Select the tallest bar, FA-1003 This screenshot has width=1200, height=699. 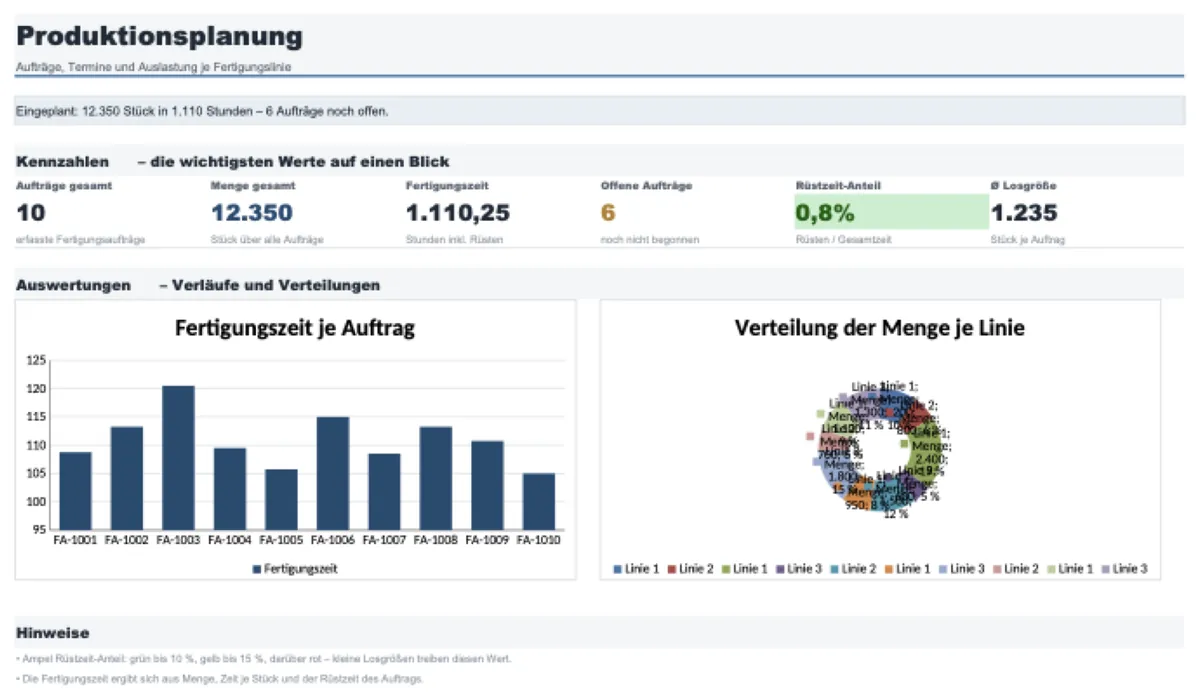point(179,458)
